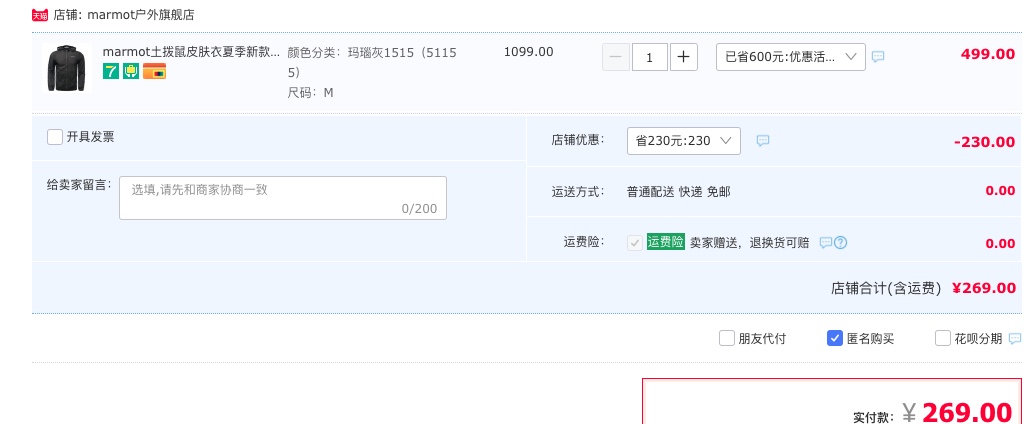This screenshot has width=1026, height=424.
Task: Enable the 花呗分期 checkbox
Action: click(x=942, y=338)
